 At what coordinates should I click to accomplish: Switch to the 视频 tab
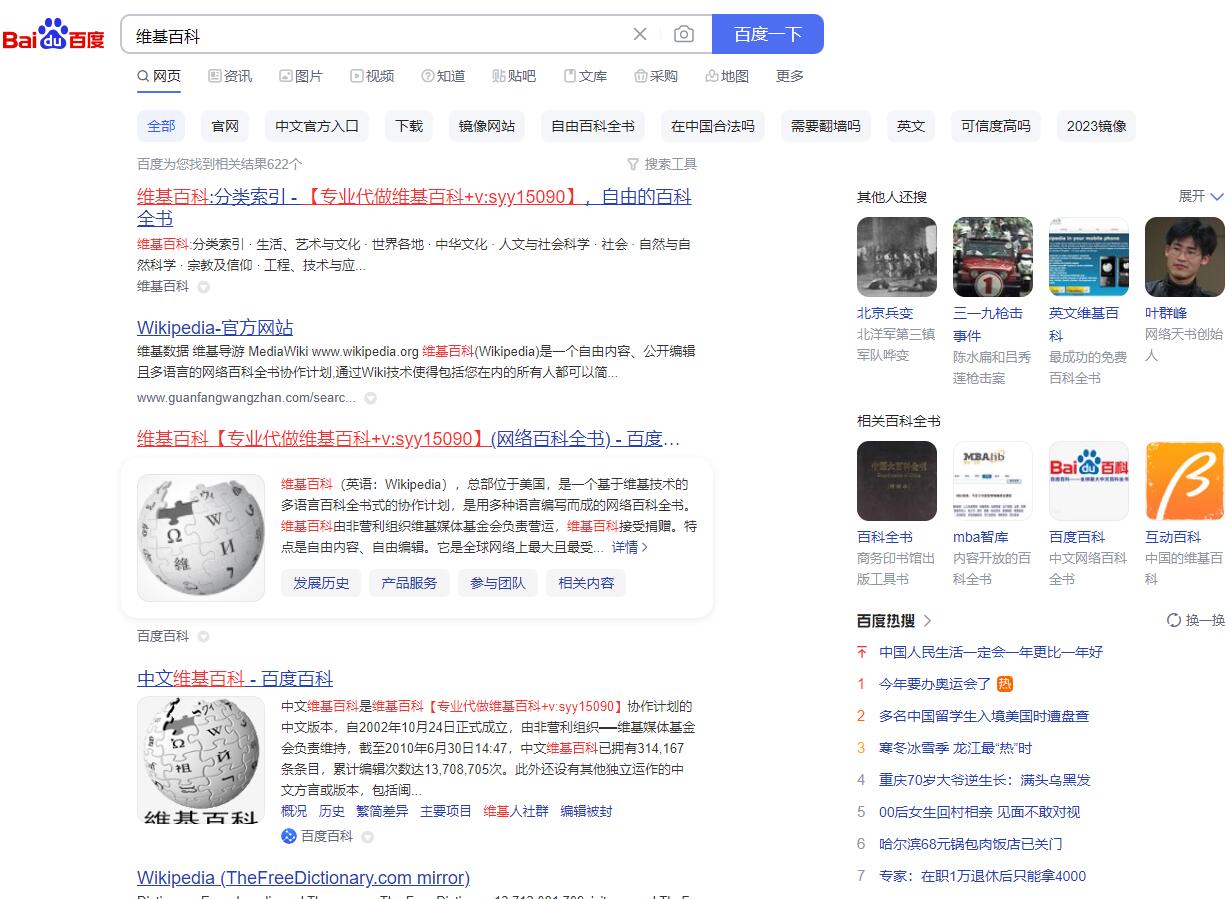point(372,76)
